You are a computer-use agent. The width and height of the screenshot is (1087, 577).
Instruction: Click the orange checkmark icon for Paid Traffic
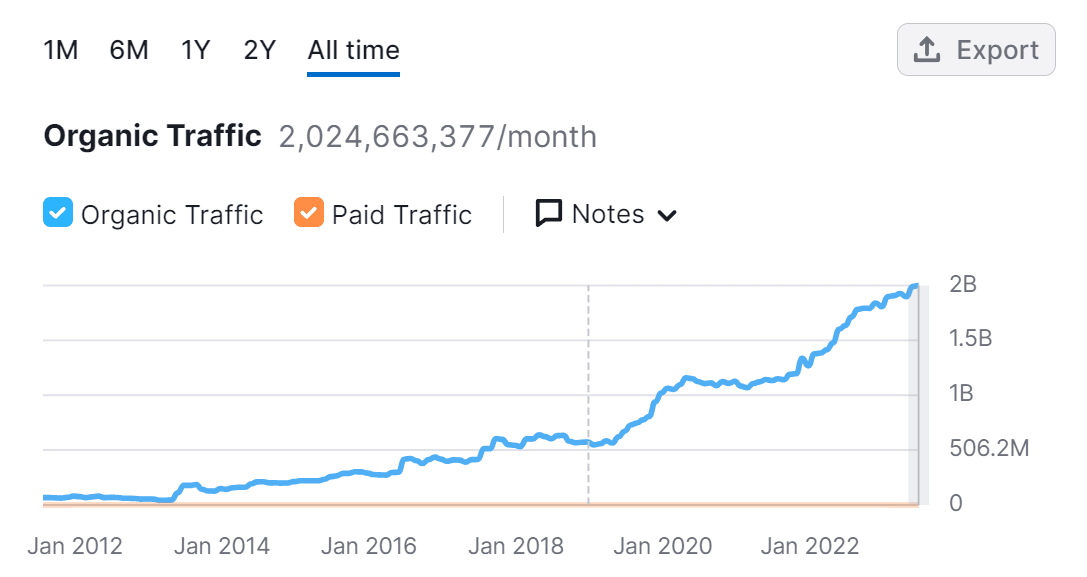307,213
